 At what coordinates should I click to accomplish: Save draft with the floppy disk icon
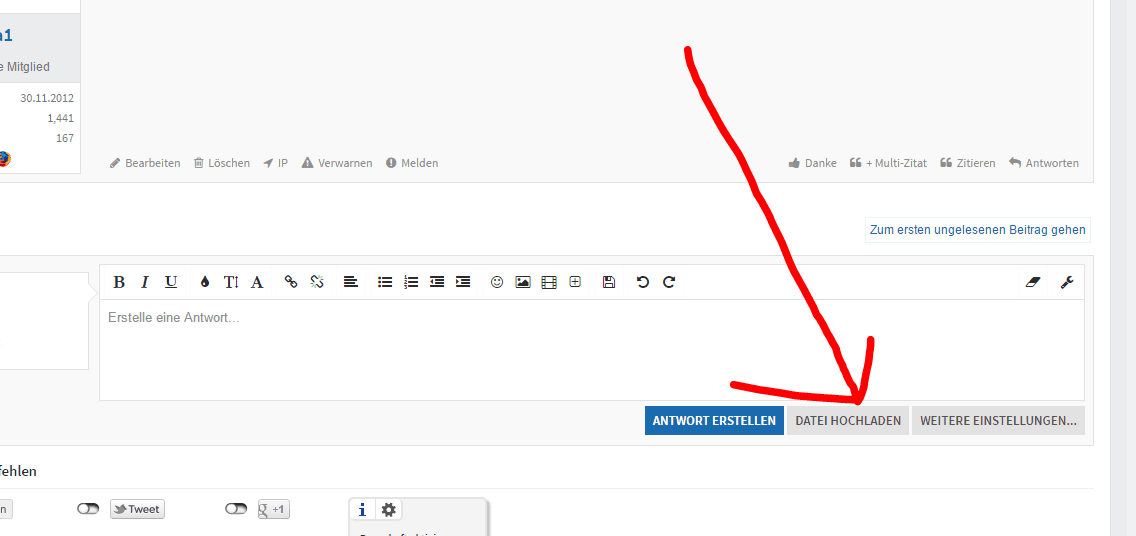tap(609, 282)
